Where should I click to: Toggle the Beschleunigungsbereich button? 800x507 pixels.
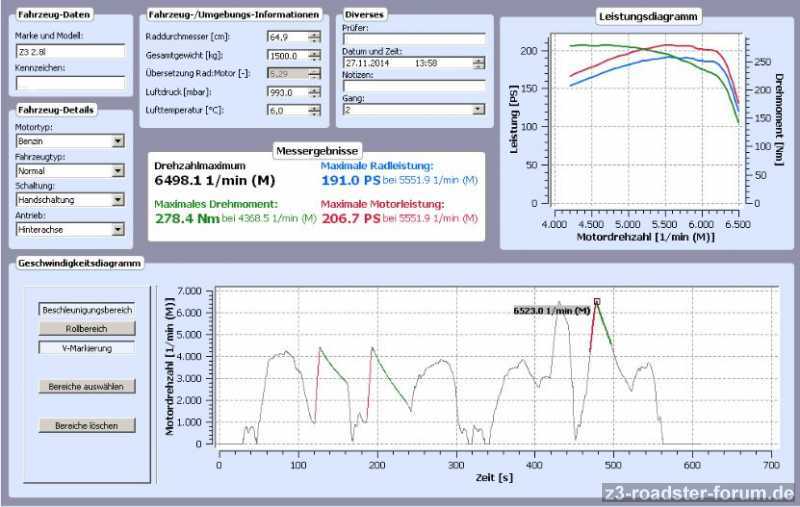(x=85, y=310)
